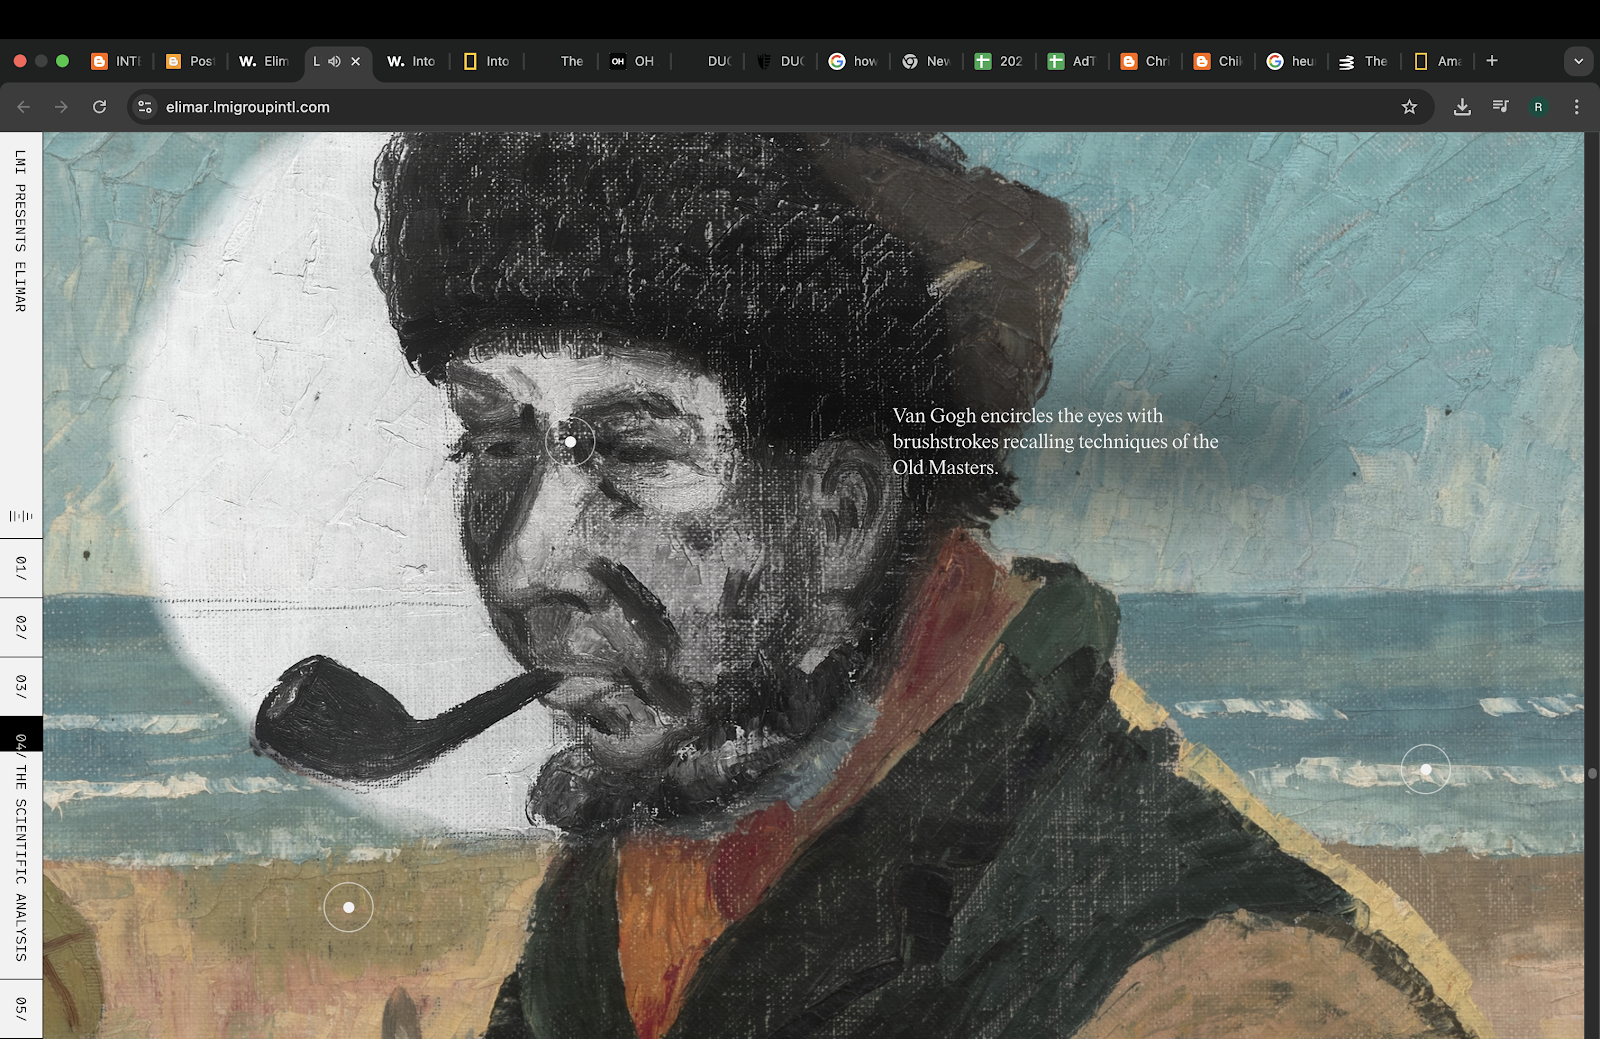The image size is (1600, 1039).
Task: Switch to the Chrome New tab
Action: tap(926, 61)
